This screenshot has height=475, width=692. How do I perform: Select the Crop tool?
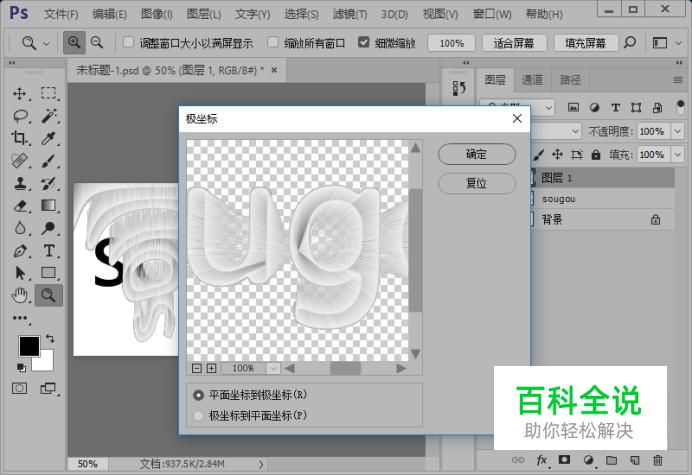(19, 139)
